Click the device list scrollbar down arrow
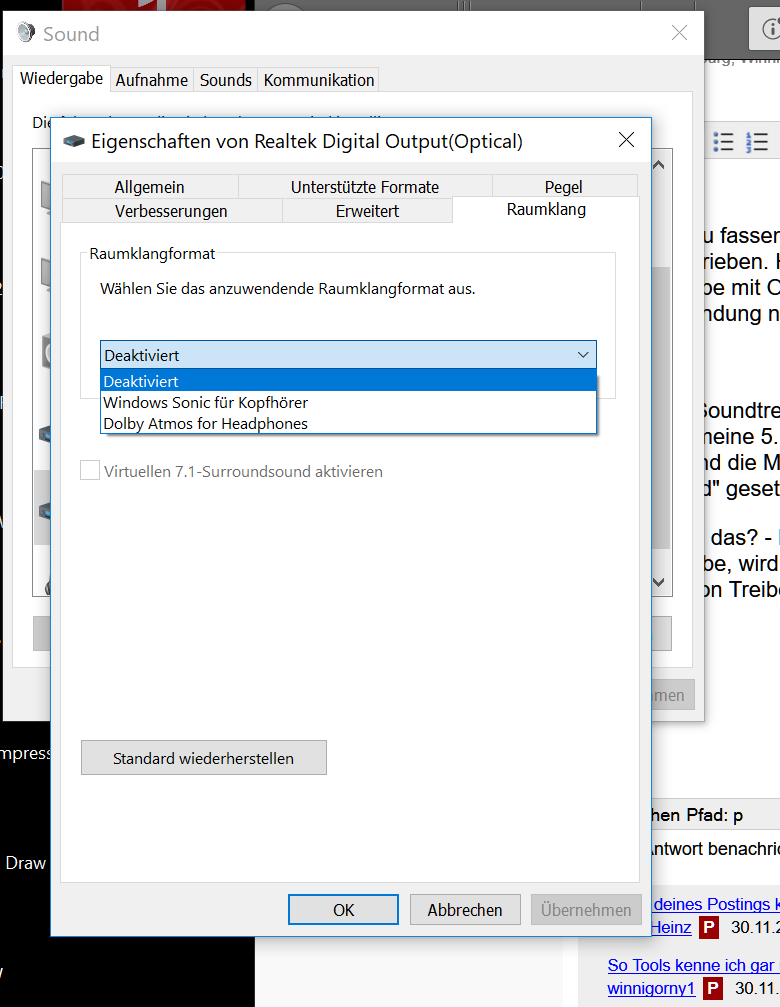The width and height of the screenshot is (780, 1007). (659, 582)
